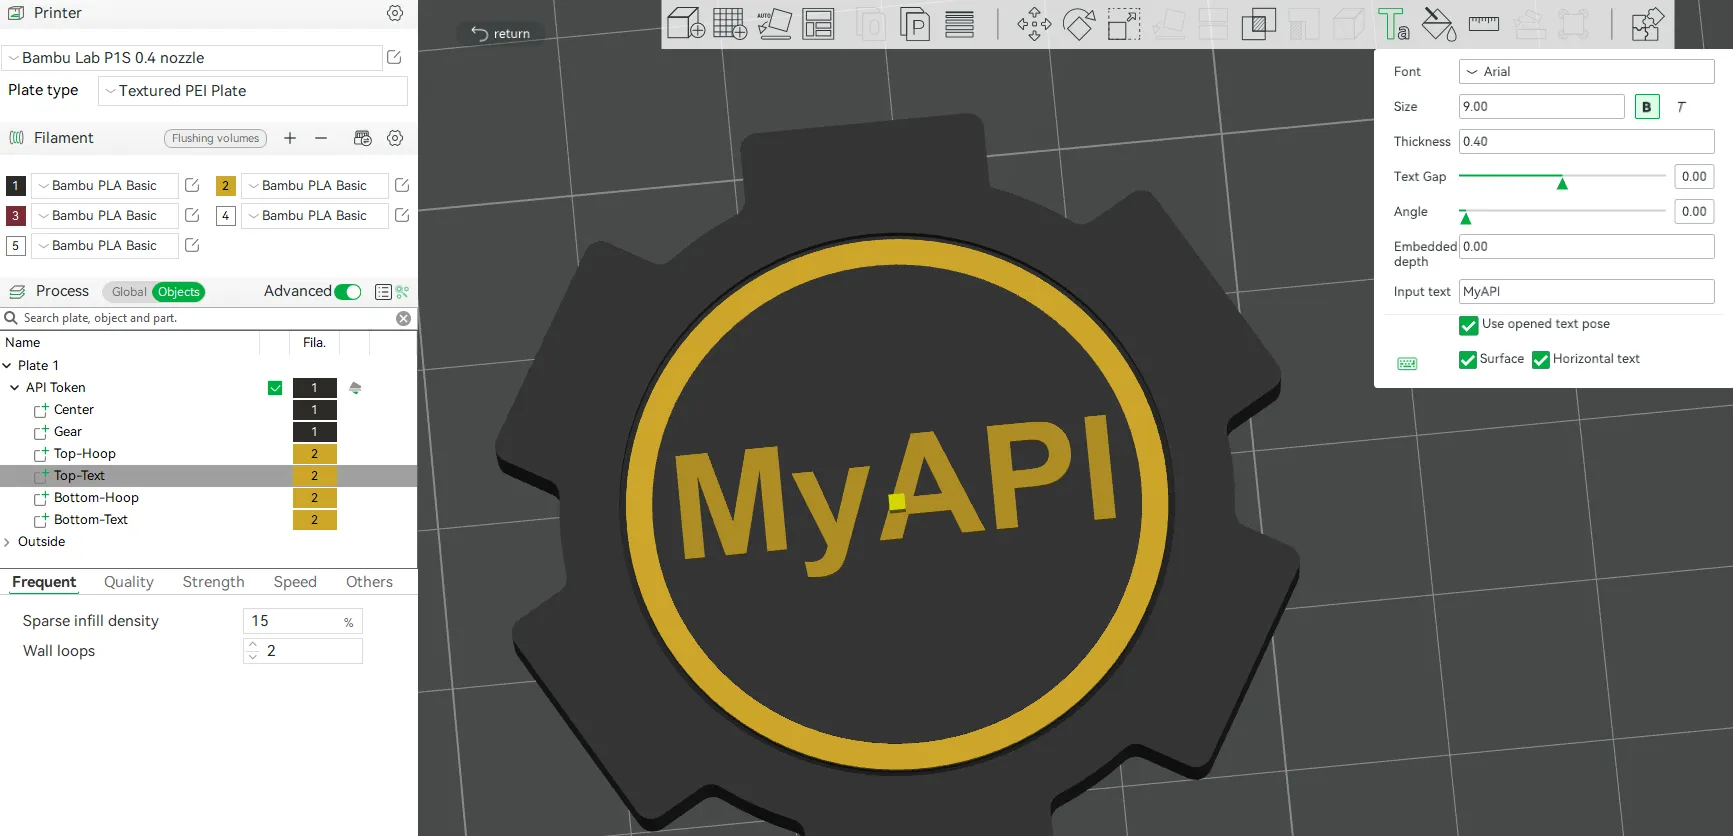Click the Arrange All Objects icon
The width and height of the screenshot is (1733, 836).
pos(818,24)
